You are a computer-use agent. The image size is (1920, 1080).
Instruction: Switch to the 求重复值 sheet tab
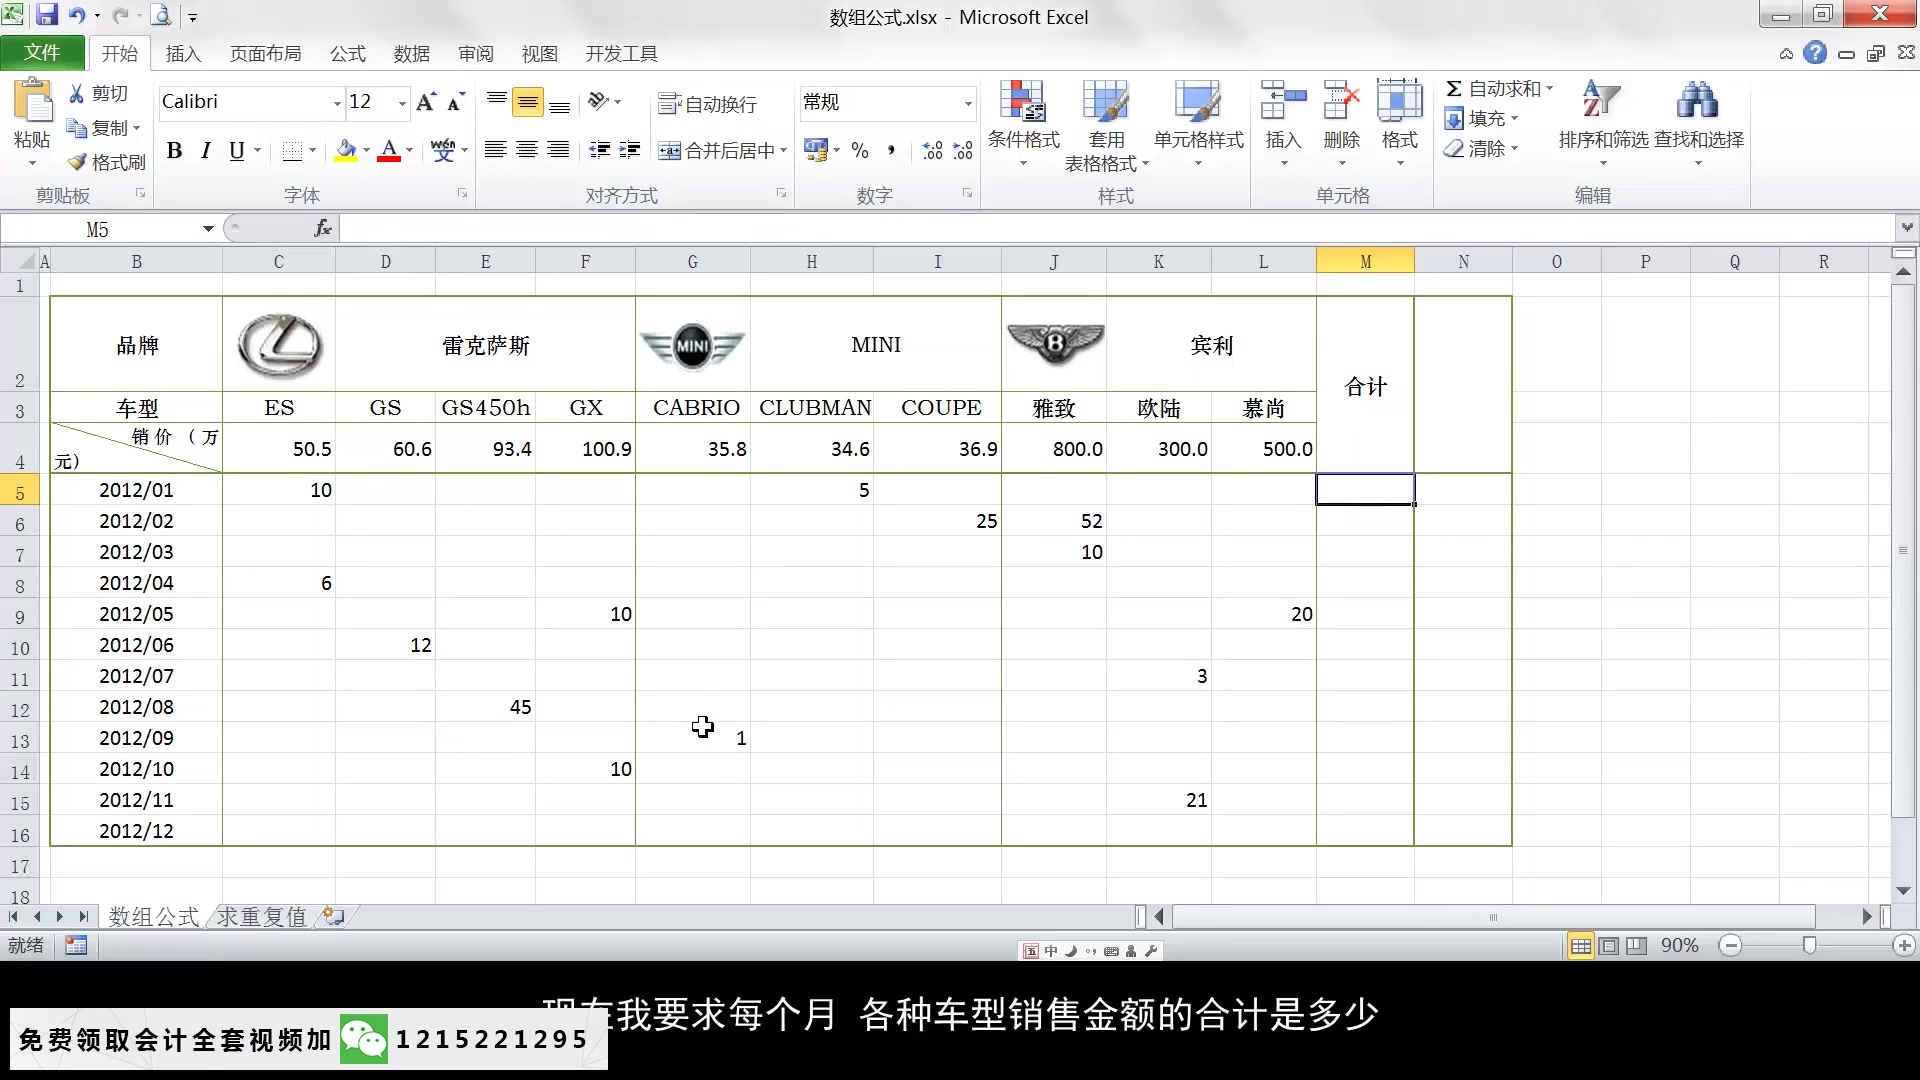point(259,916)
